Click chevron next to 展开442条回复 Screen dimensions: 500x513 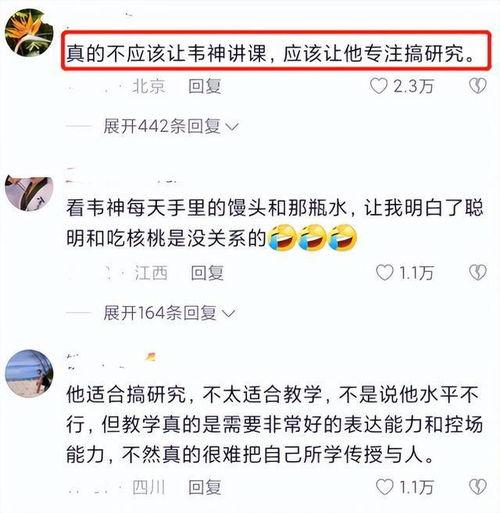232,127
